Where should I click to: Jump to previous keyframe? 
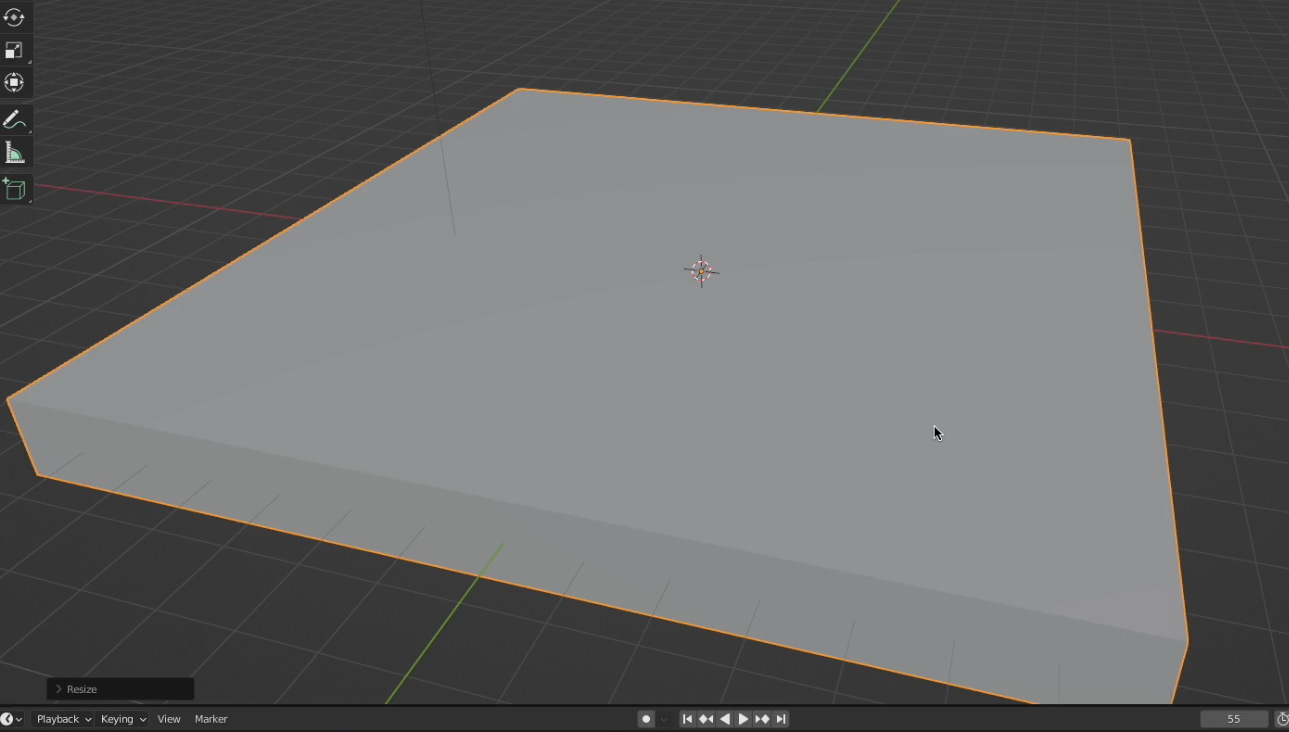click(x=706, y=719)
